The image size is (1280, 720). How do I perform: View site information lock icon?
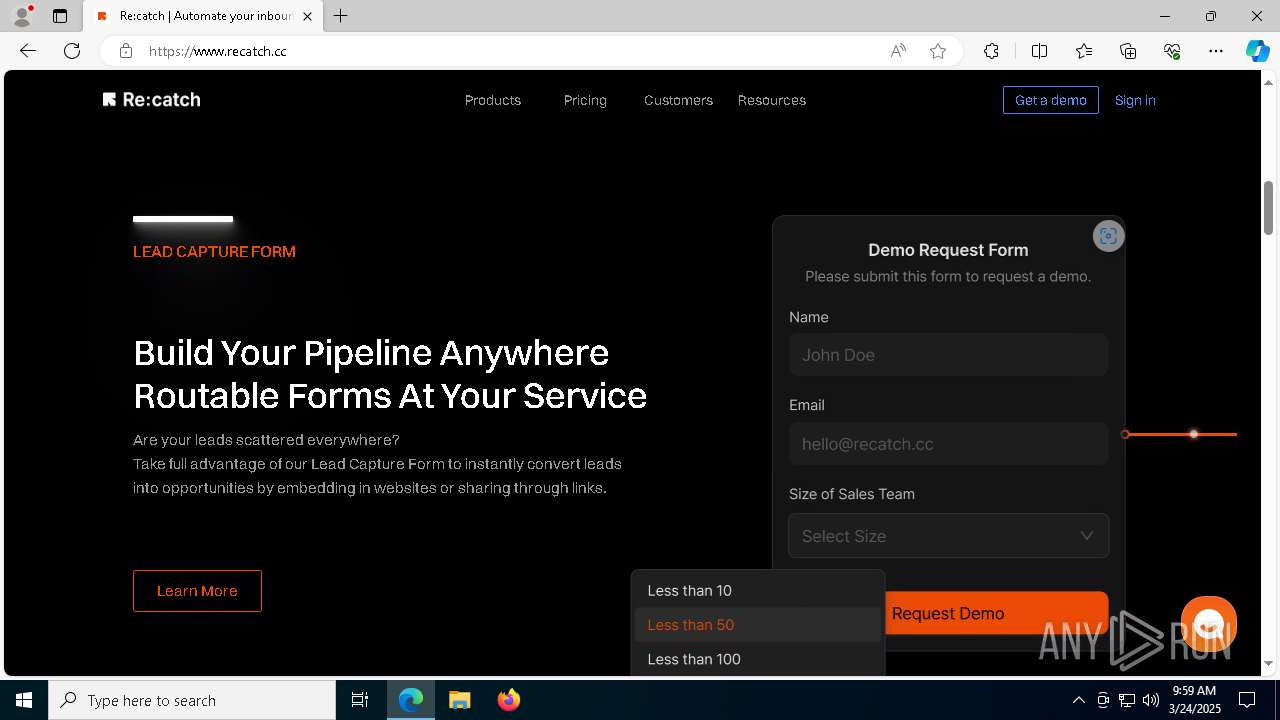pyautogui.click(x=126, y=51)
